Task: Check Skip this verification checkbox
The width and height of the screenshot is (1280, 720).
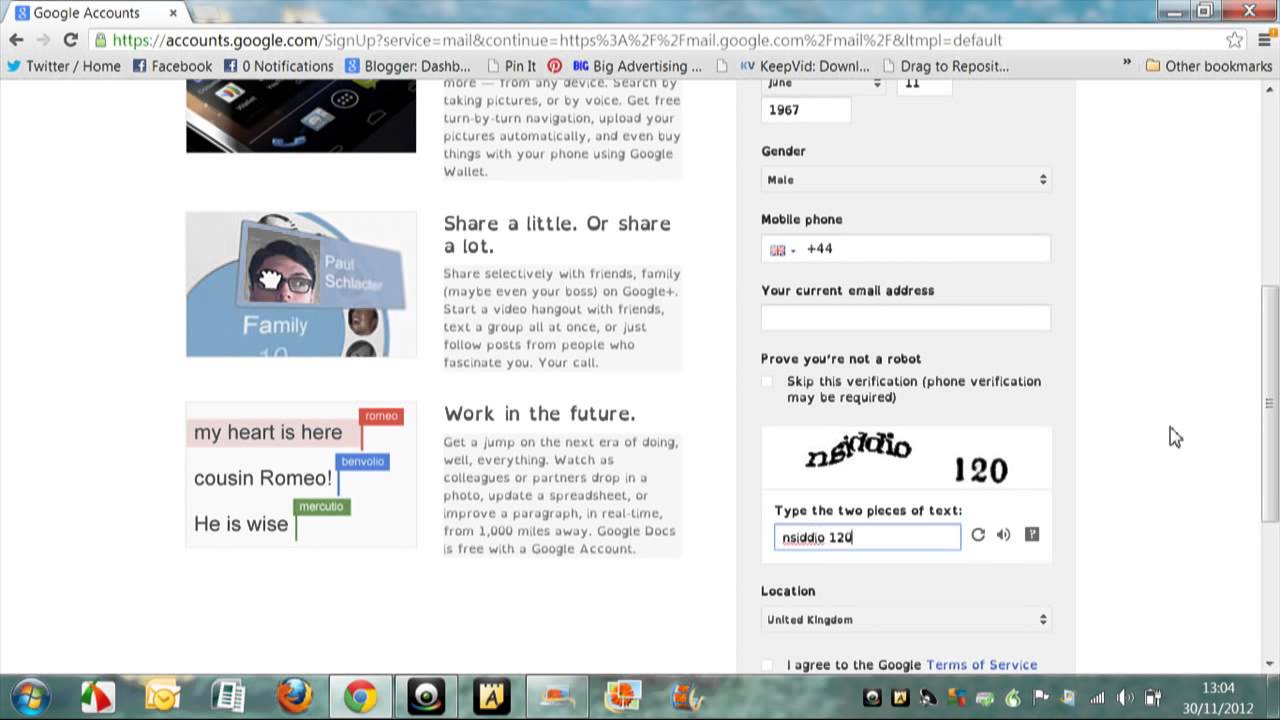Action: click(x=768, y=382)
